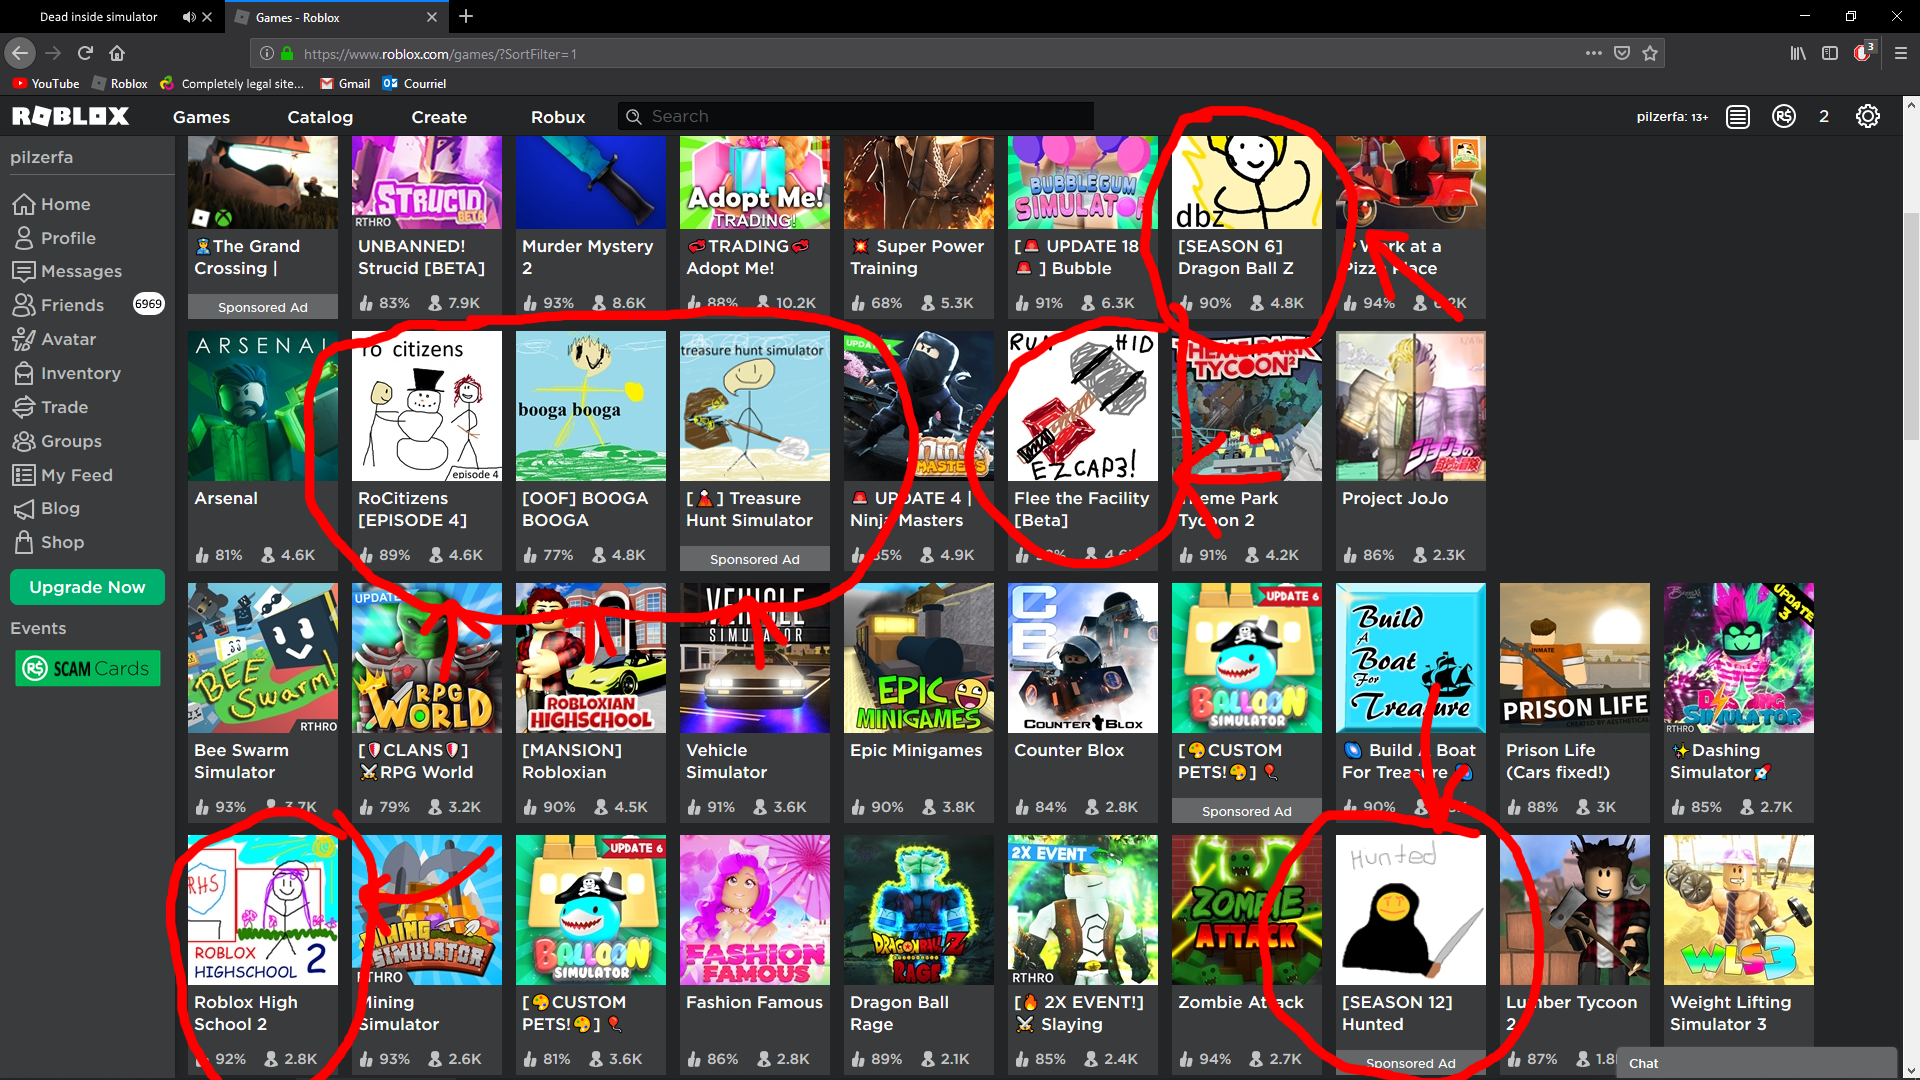Viewport: 1920px width, 1080px height.
Task: Open the Profile sidebar icon
Action: coord(24,238)
